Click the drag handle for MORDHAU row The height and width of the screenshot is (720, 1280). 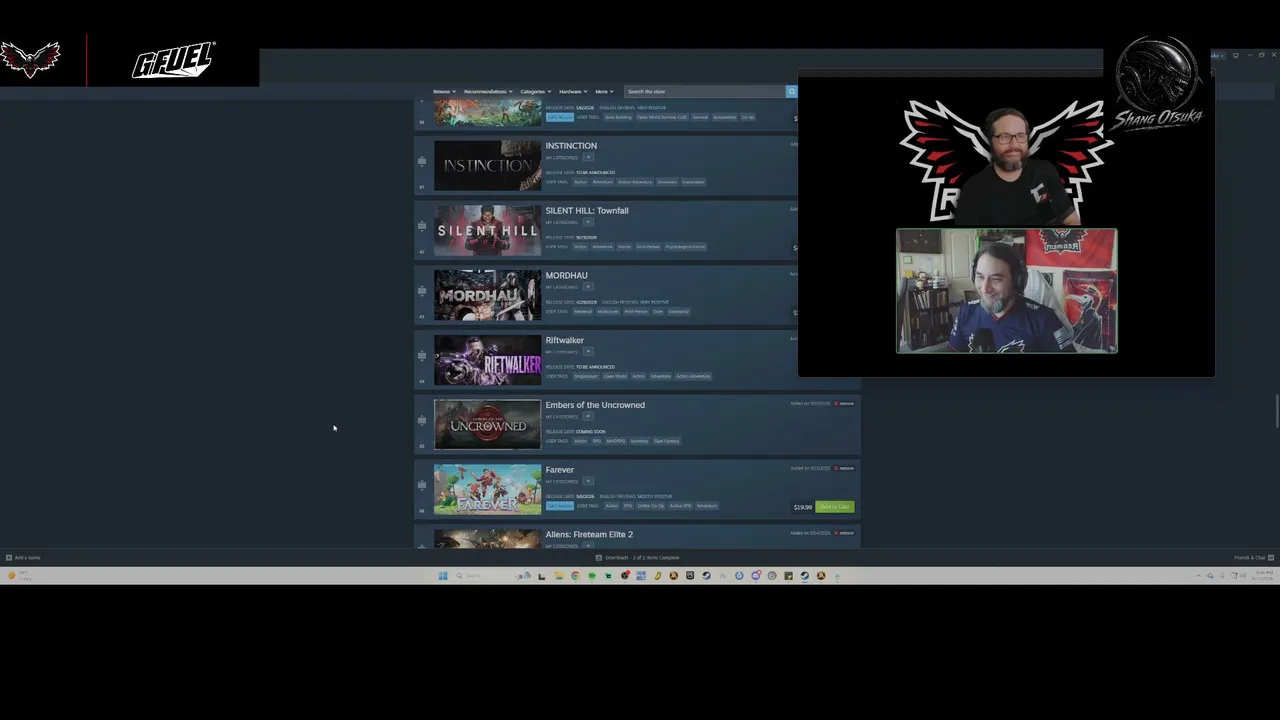pos(422,291)
